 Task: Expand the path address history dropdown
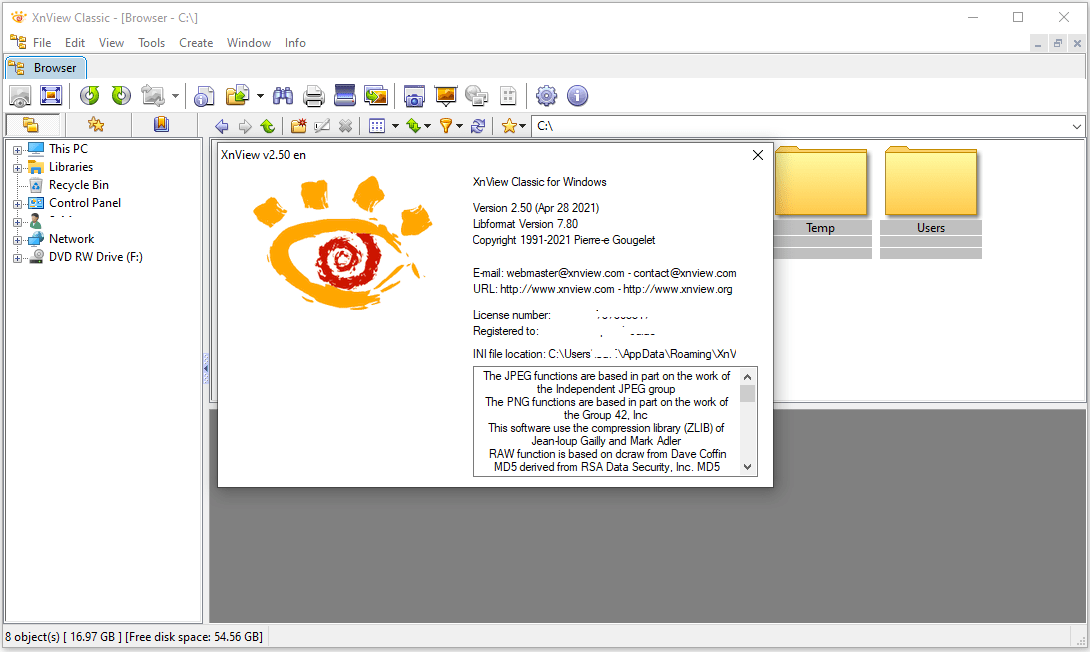(1077, 127)
